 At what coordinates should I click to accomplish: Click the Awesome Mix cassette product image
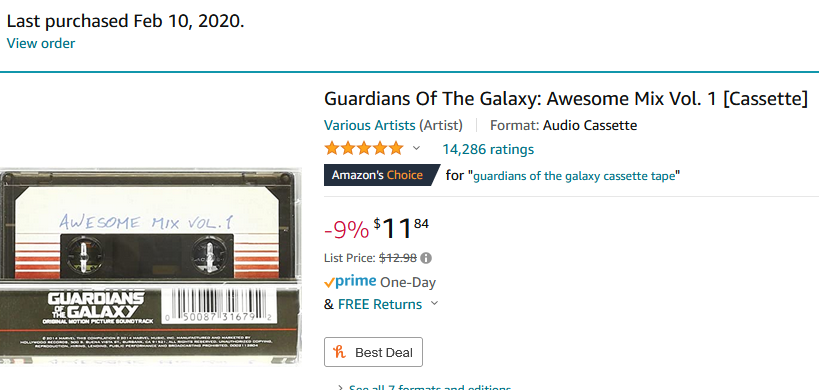(x=151, y=267)
